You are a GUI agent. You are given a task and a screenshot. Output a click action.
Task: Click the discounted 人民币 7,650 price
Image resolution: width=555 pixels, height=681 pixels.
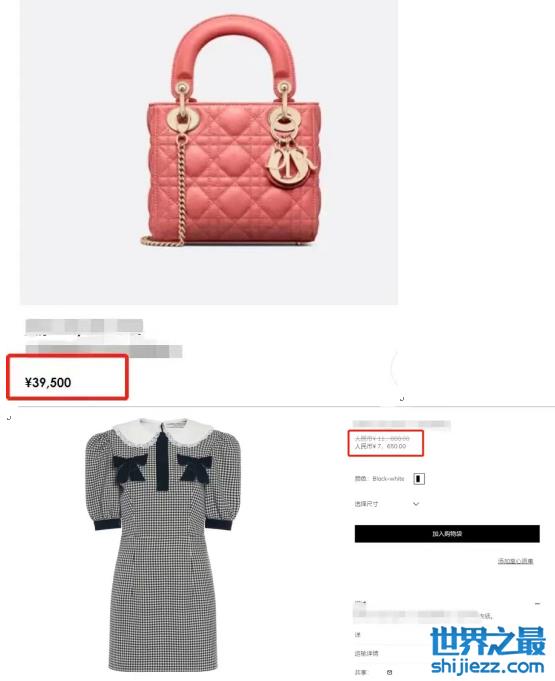(380, 446)
